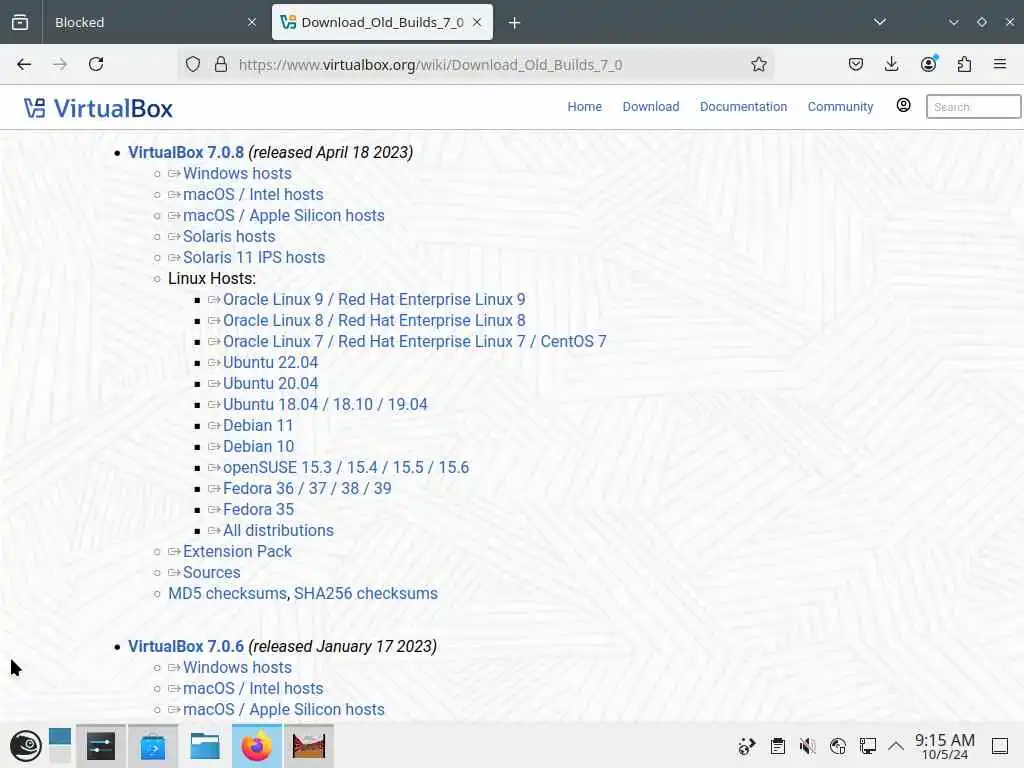1024x768 pixels.
Task: Open the extensions puzzle icon
Action: [x=964, y=64]
